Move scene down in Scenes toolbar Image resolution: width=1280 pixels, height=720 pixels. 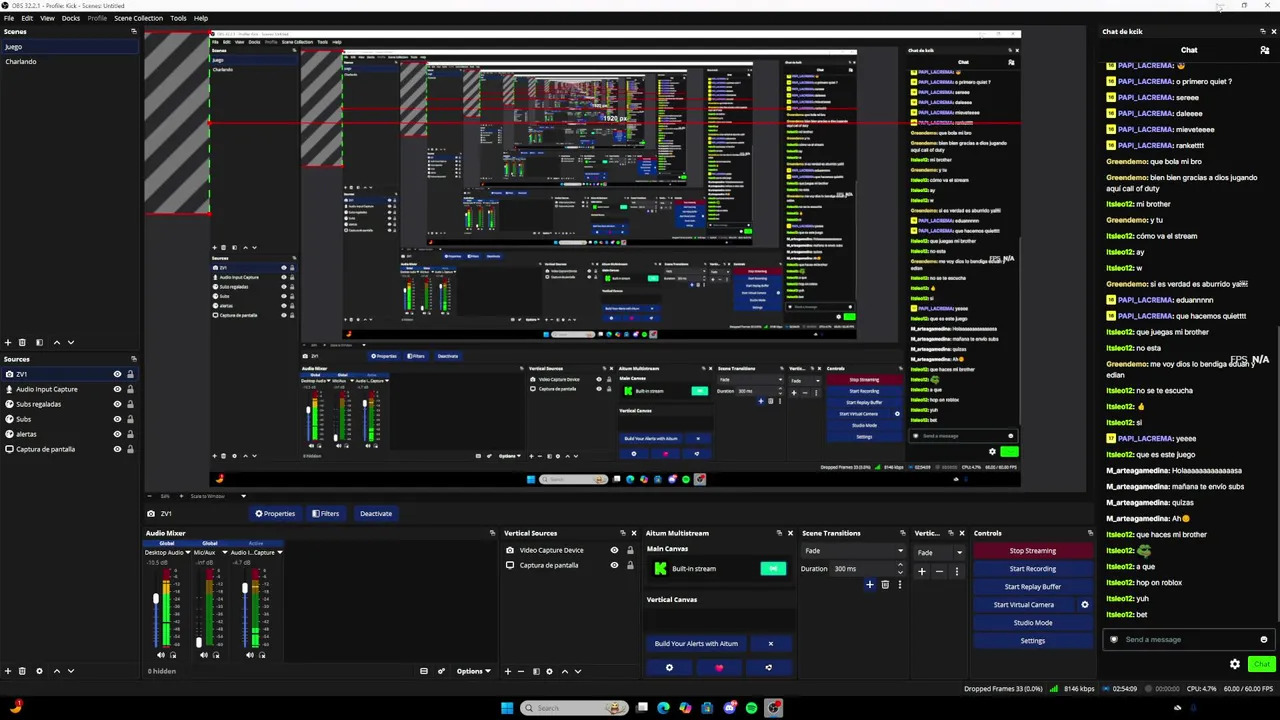pos(70,342)
